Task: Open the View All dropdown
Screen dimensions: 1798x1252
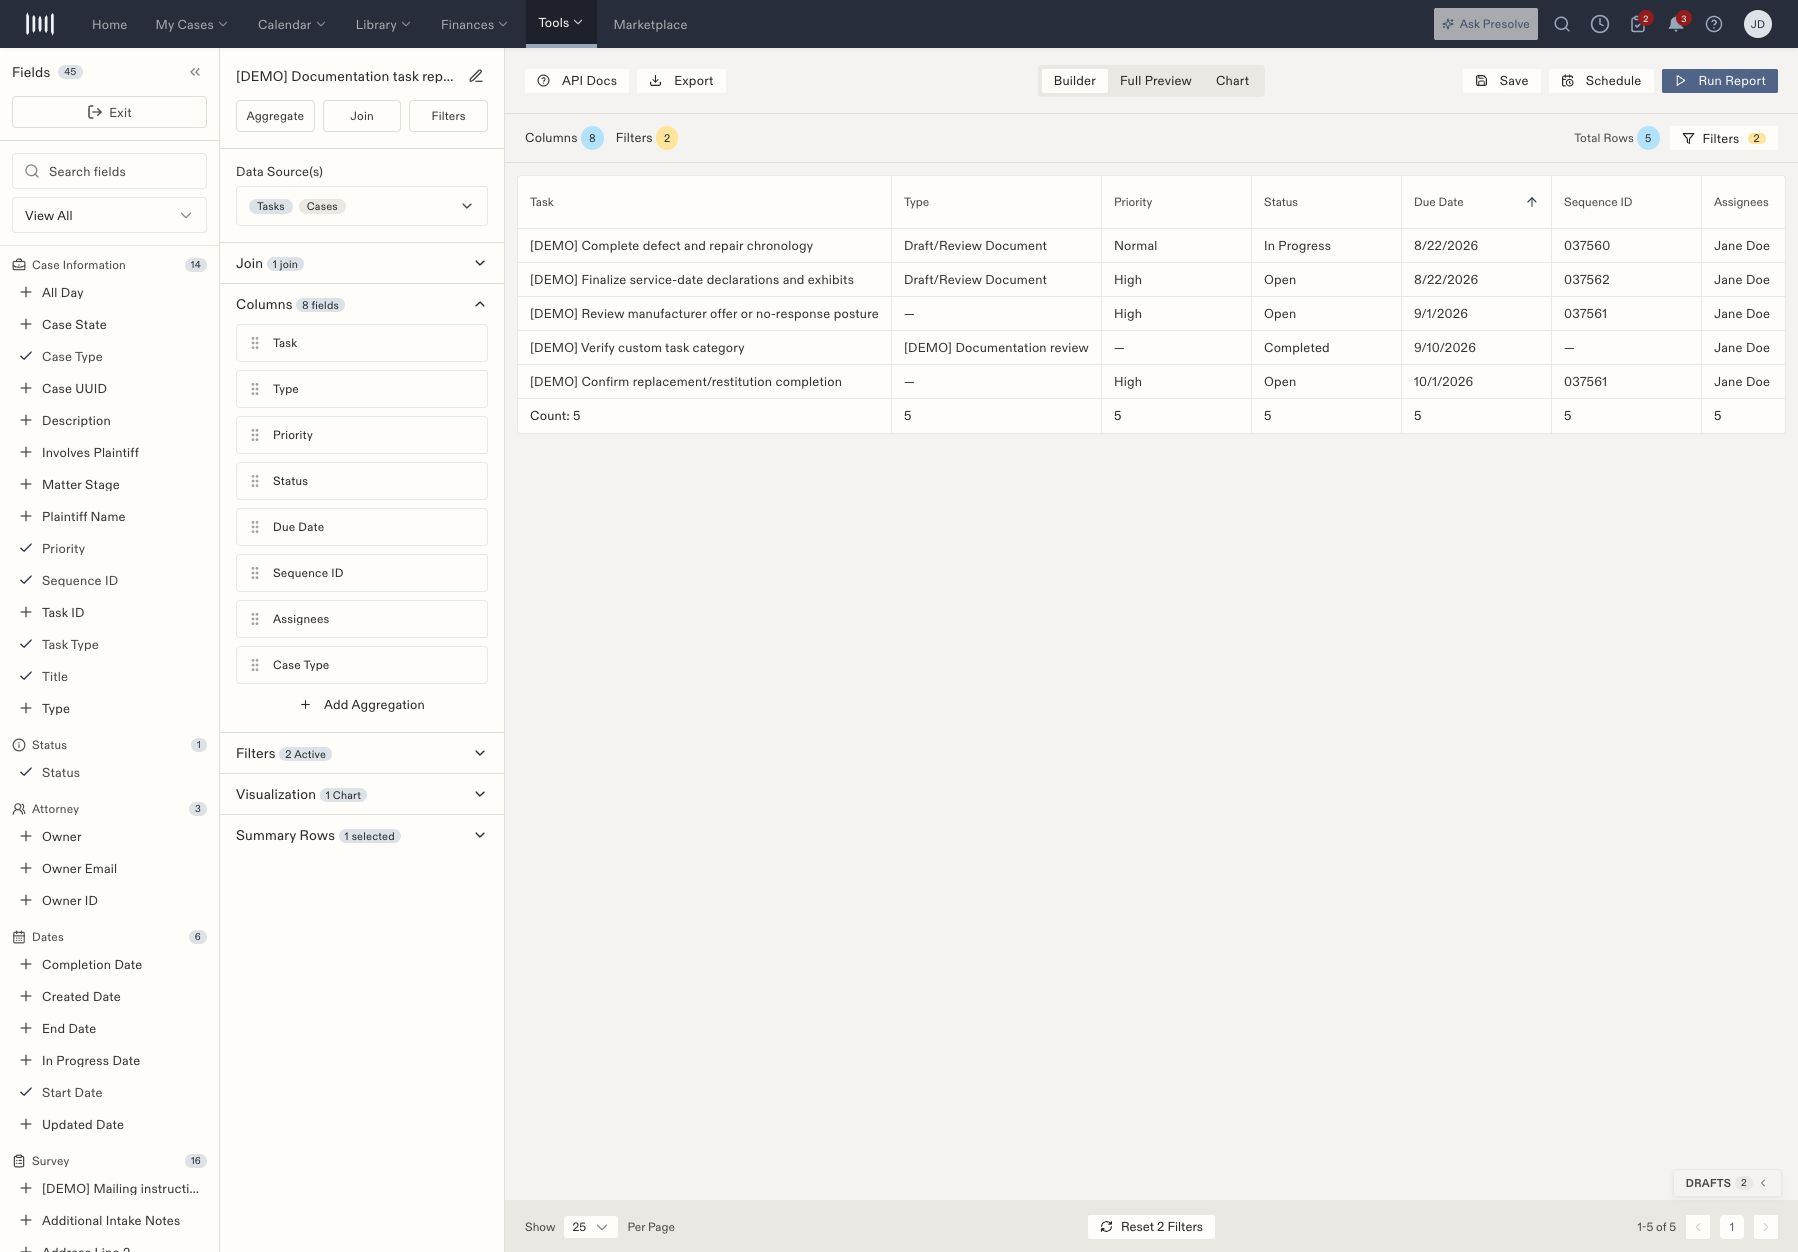Action: (109, 215)
